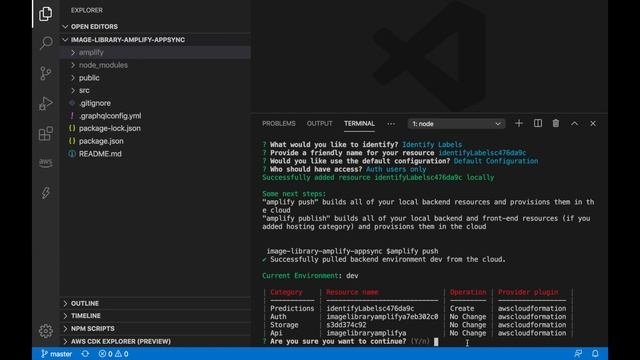This screenshot has height=360, width=640.
Task: Expand the NPM Scripts section
Action: tap(155, 328)
